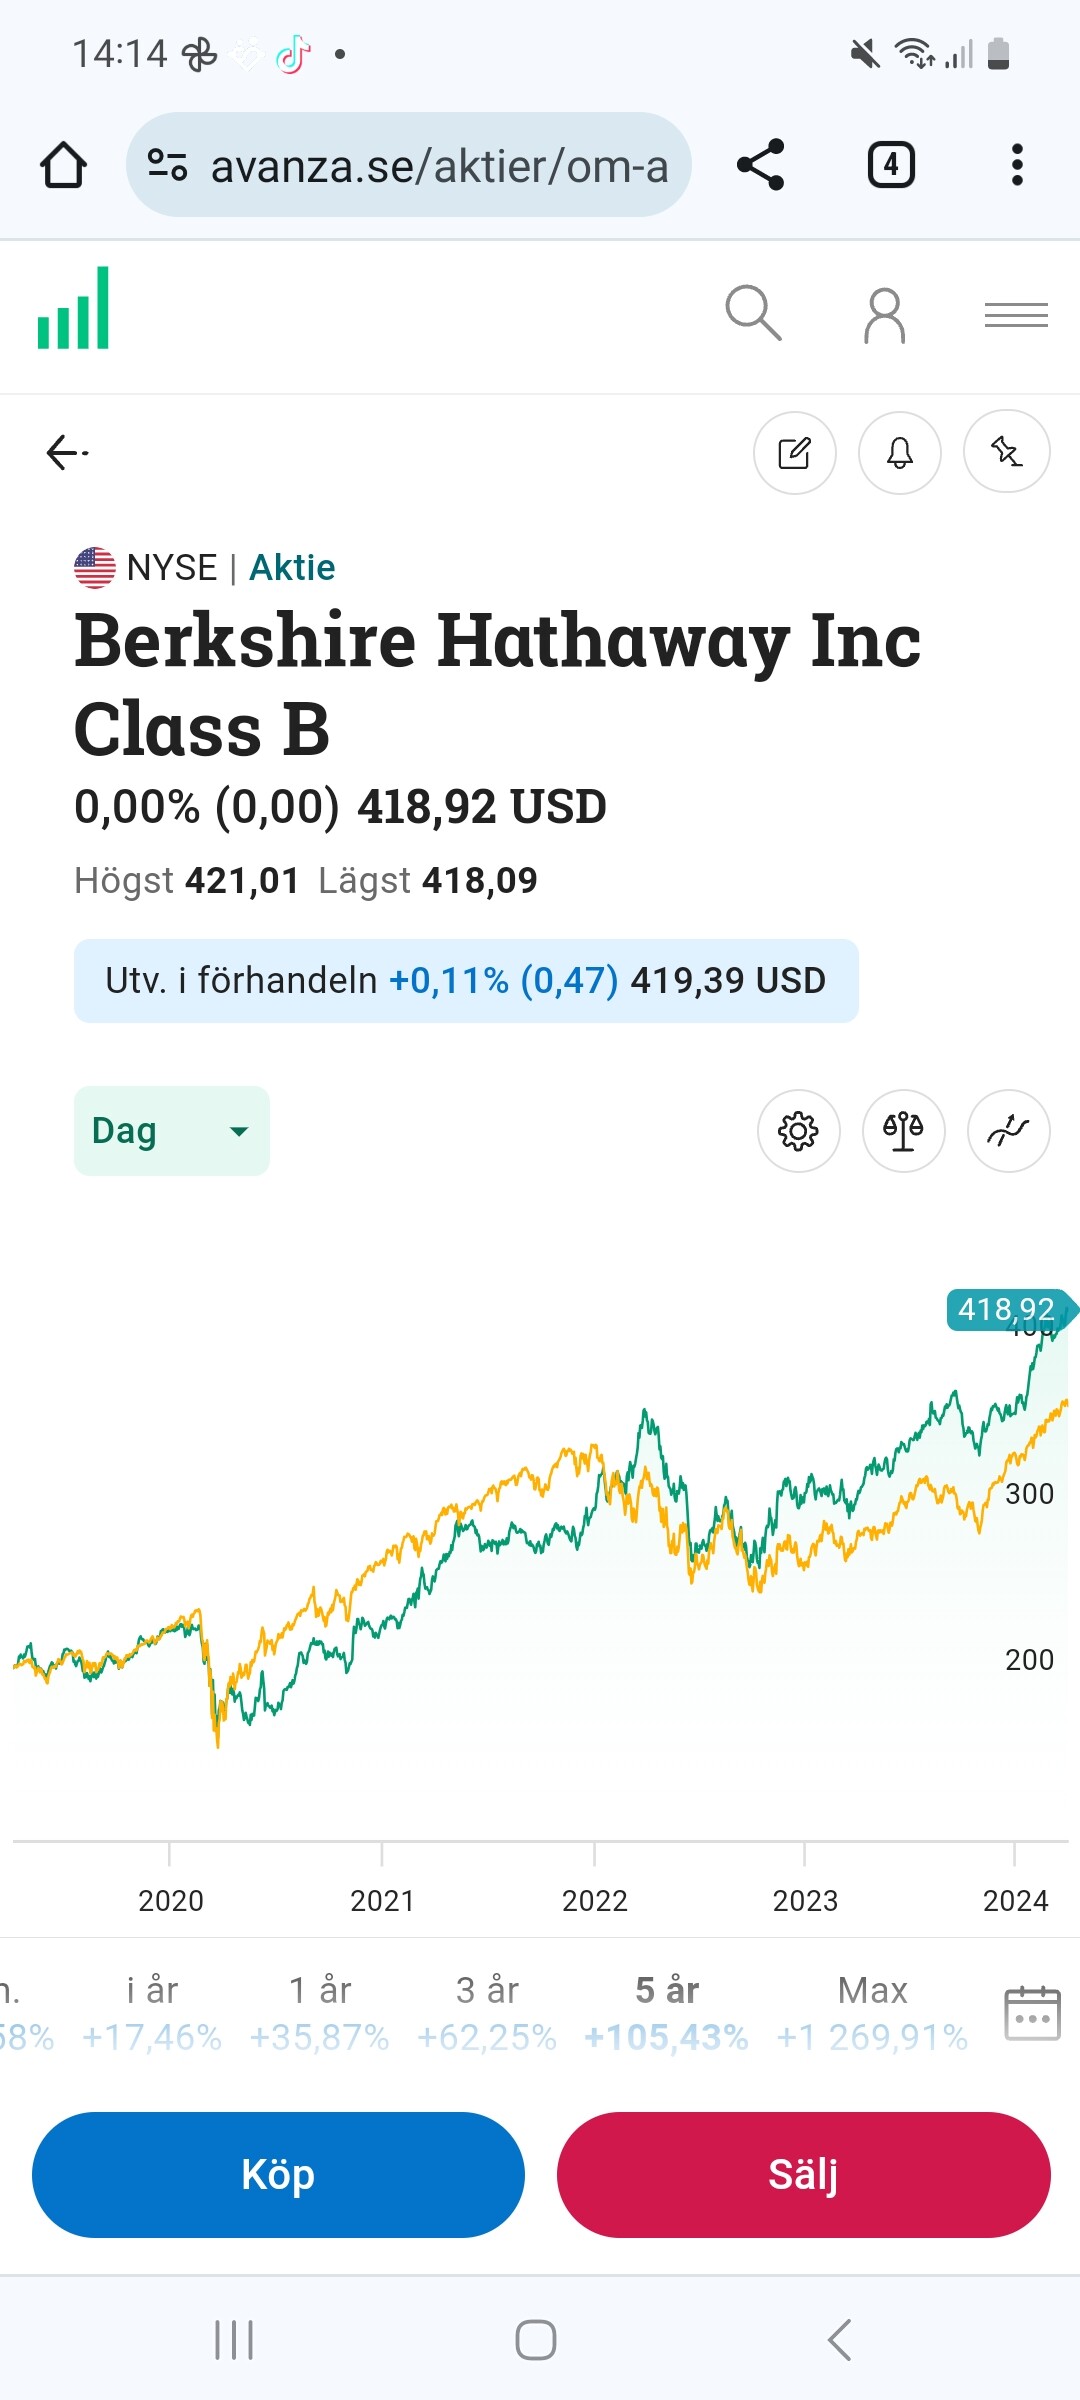1080x2400 pixels.
Task: Open the edit note icon
Action: click(x=795, y=453)
